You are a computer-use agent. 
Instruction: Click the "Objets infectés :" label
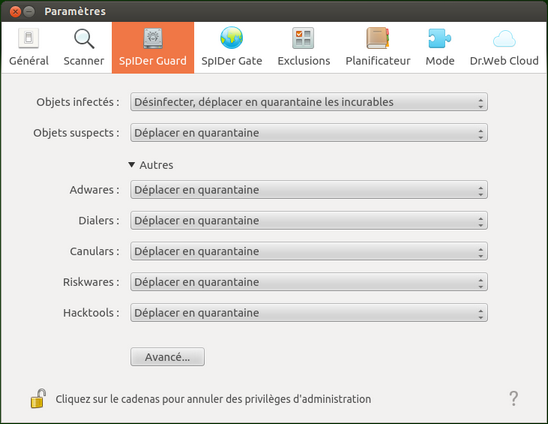coord(78,102)
